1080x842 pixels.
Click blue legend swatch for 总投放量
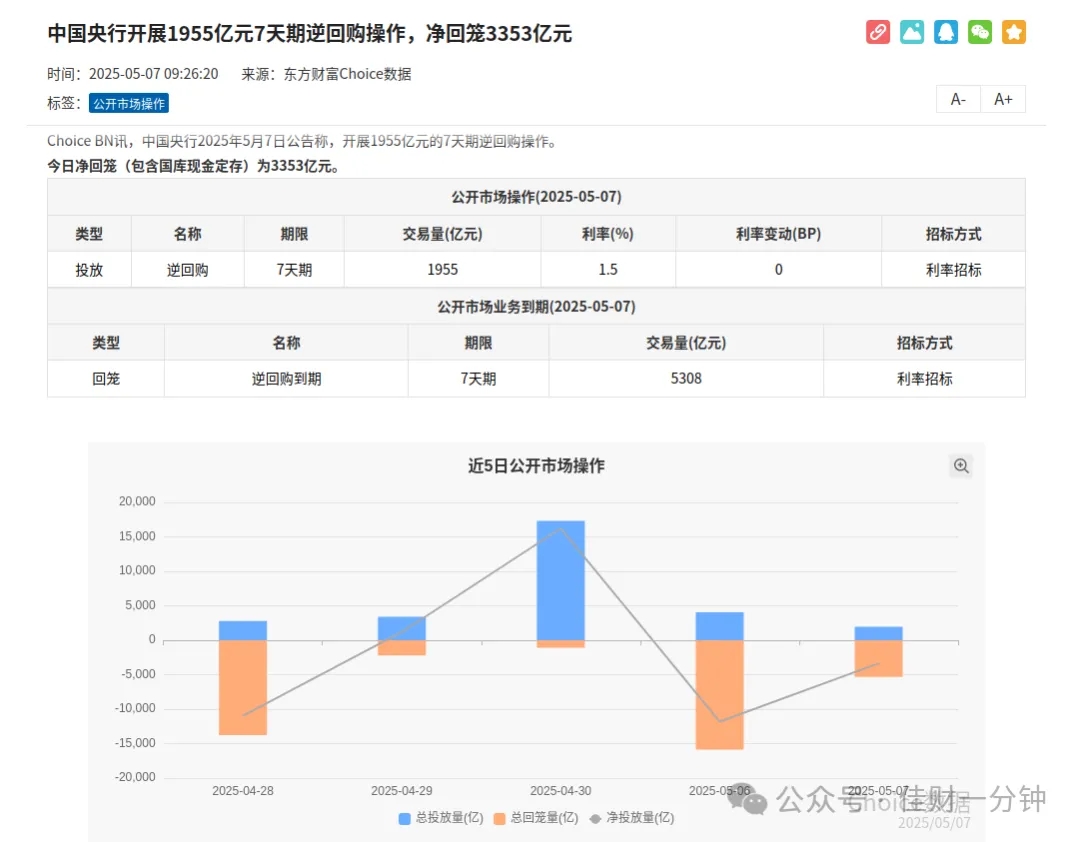404,819
